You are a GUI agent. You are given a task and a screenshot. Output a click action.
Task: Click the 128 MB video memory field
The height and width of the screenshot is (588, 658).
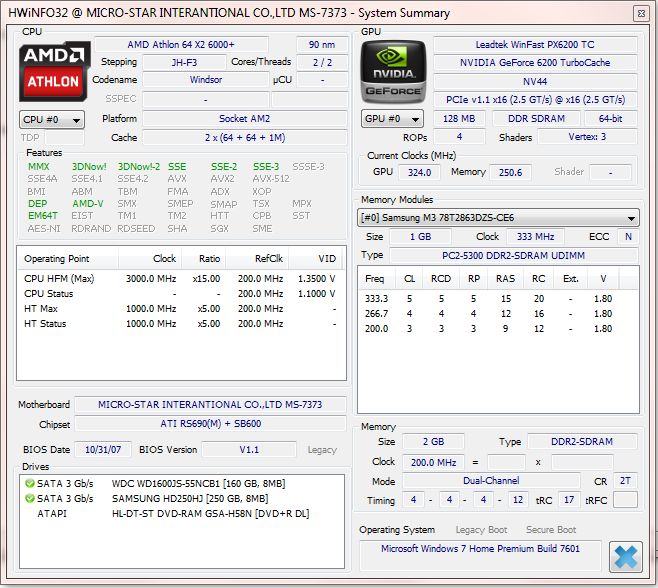[459, 119]
